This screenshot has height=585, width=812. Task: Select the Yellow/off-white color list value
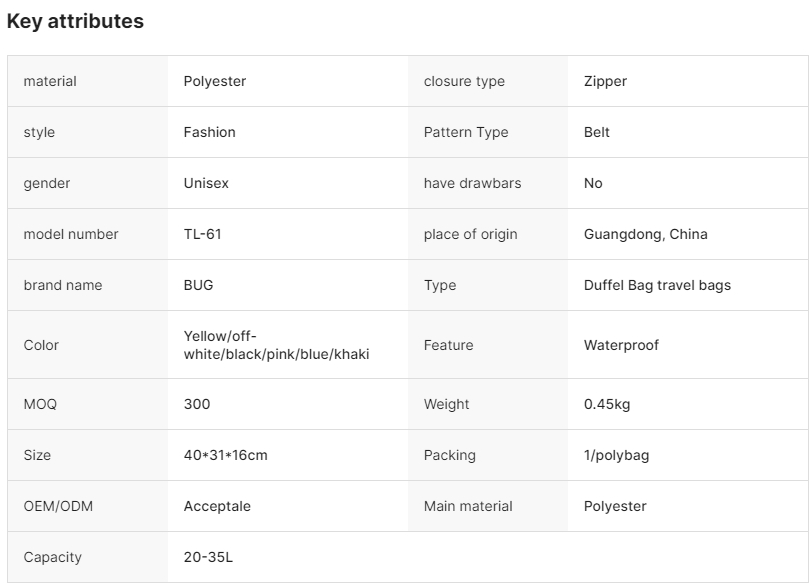pyautogui.click(x=276, y=345)
